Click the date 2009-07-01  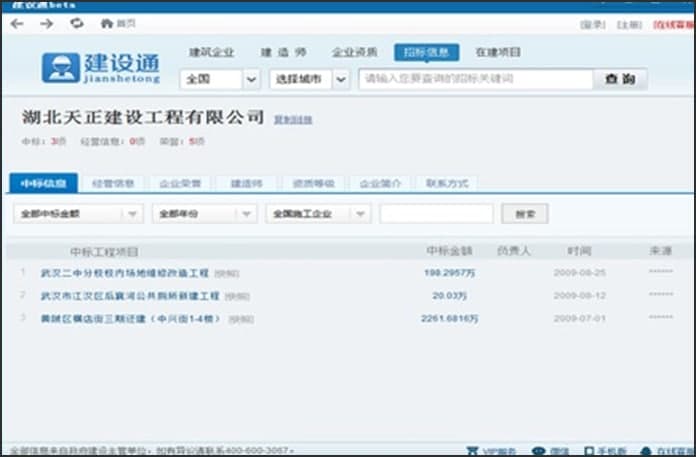tap(580, 319)
